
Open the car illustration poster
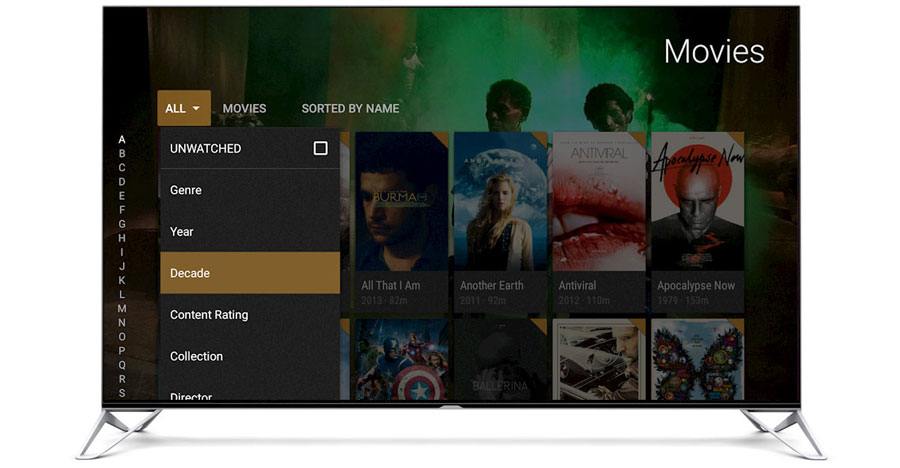pyautogui.click(x=599, y=359)
